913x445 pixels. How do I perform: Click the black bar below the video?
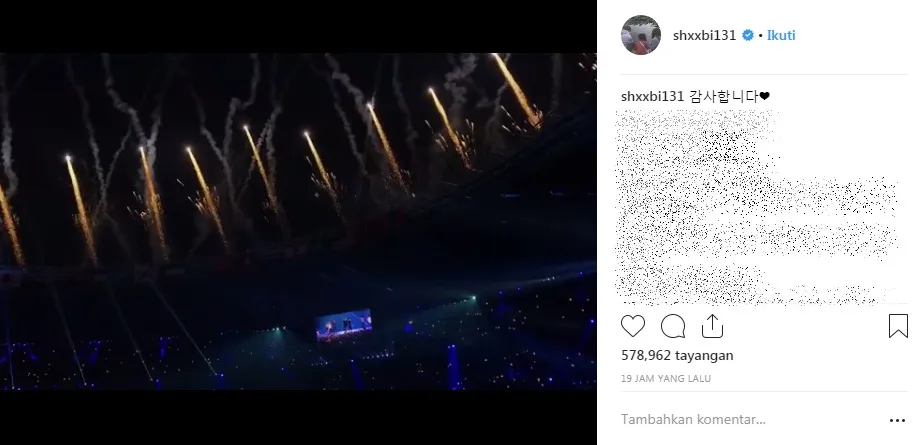tap(298, 417)
